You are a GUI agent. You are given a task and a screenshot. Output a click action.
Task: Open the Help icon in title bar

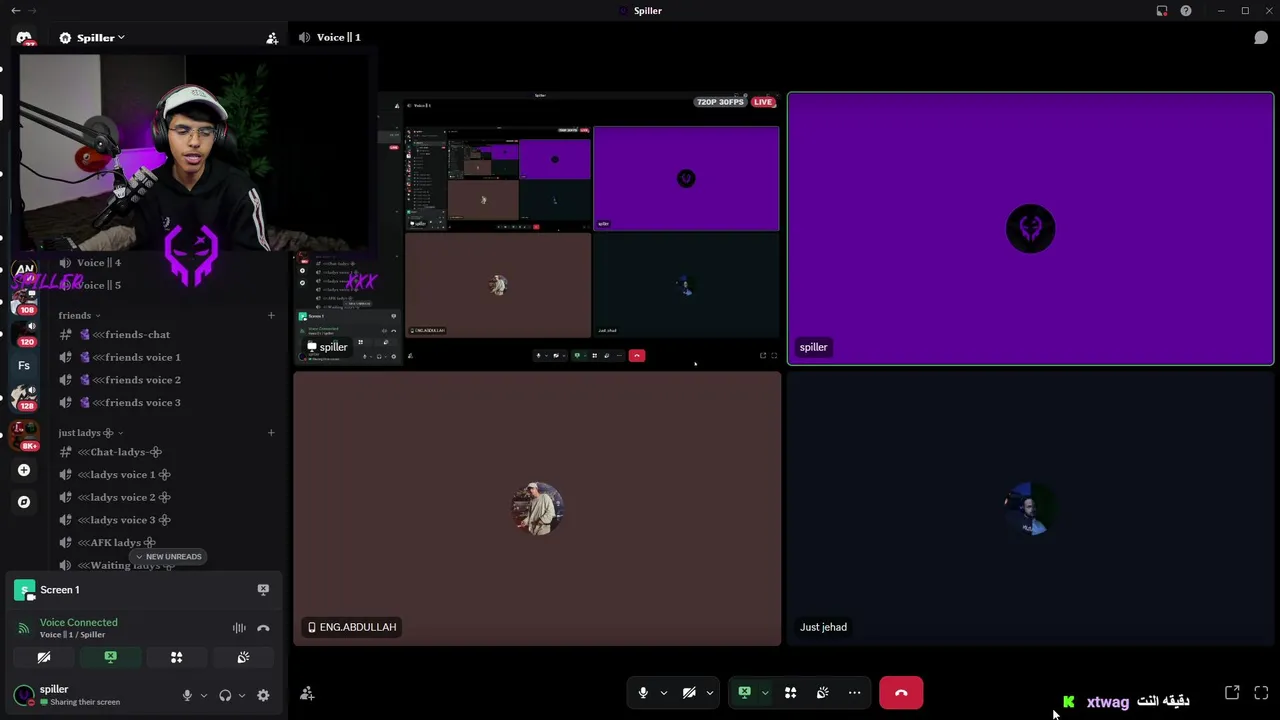(1186, 11)
